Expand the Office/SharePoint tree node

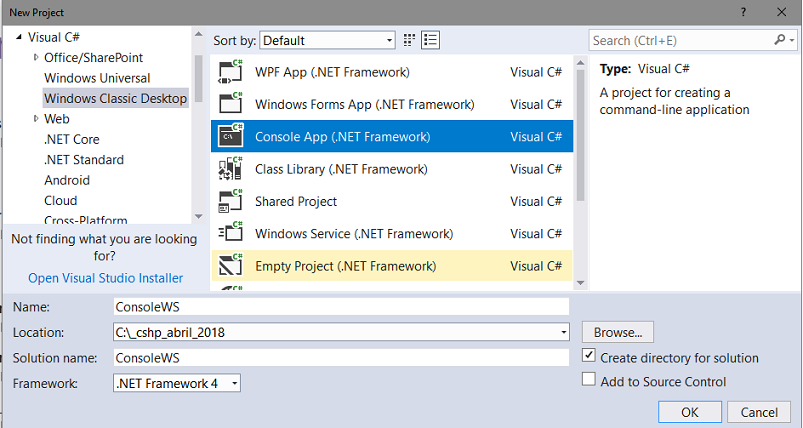pyautogui.click(x=36, y=57)
